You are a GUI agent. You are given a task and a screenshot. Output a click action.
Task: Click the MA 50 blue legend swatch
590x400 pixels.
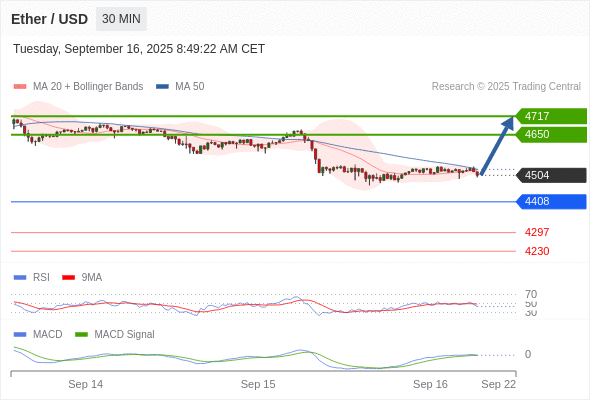click(x=162, y=87)
